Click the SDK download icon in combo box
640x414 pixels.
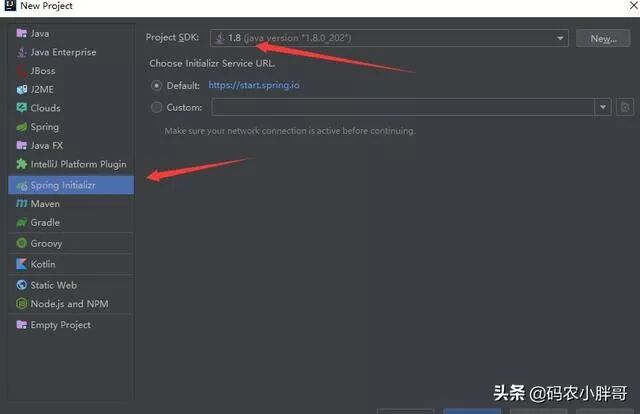(x=220, y=38)
